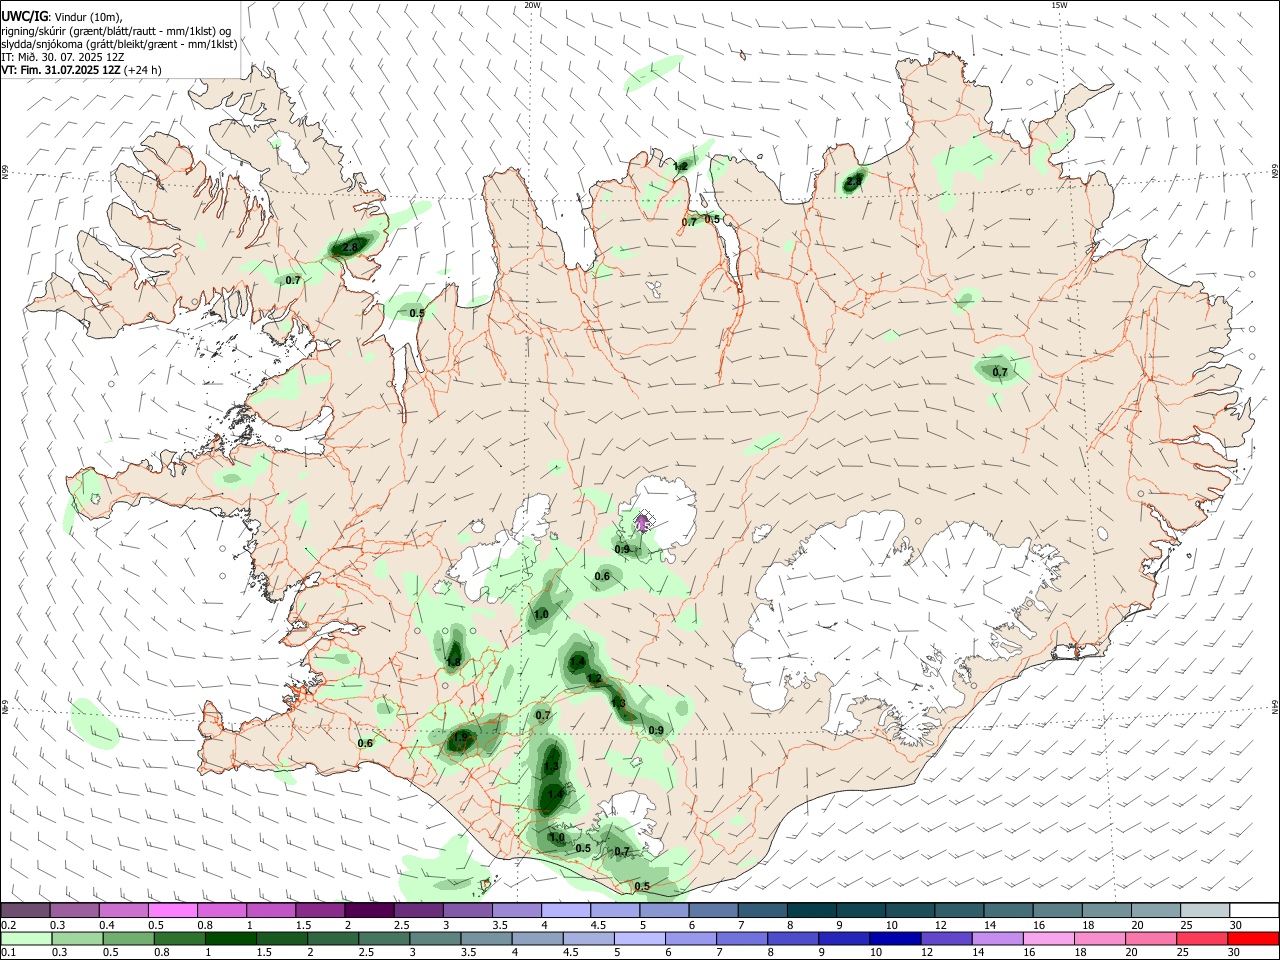Screen dimensions: 1280x960
Task: Select the VT: Fim. 31.07.2025 12Z (+24 h) line
Action: point(81,70)
